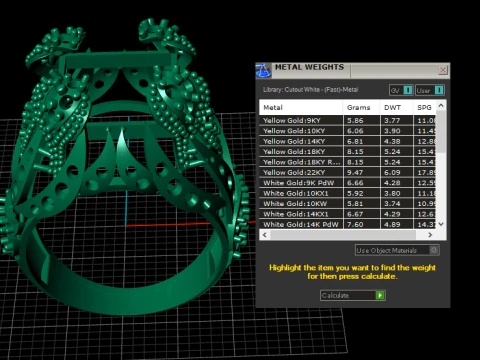
Task: Select the Yellow Gold:22KY row
Action: pos(347,172)
